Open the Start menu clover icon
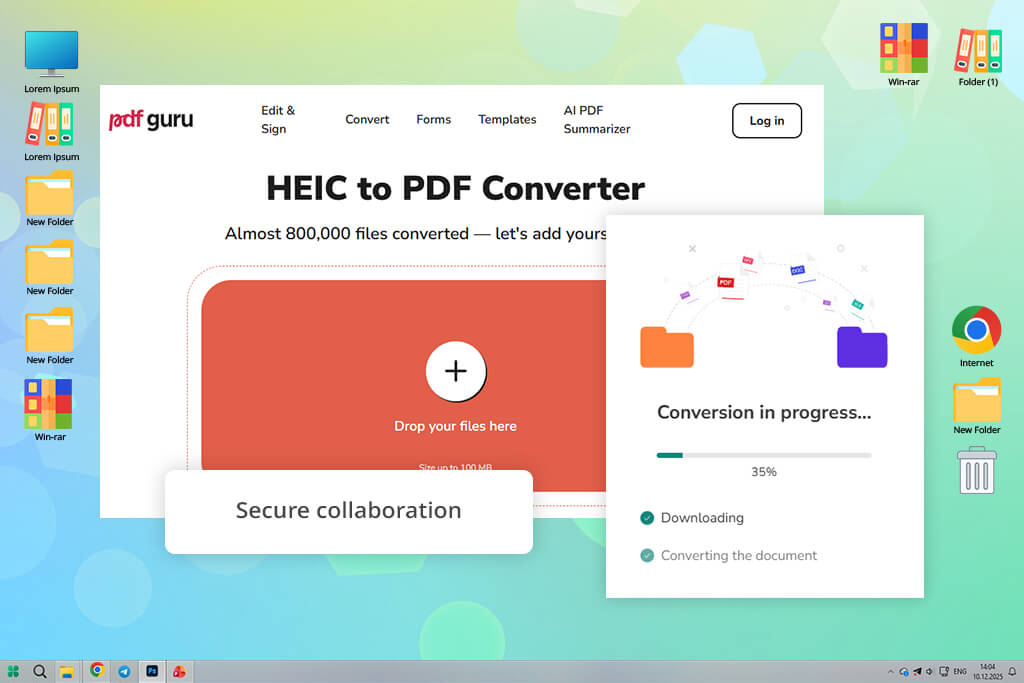The width and height of the screenshot is (1024, 683). click(x=13, y=671)
